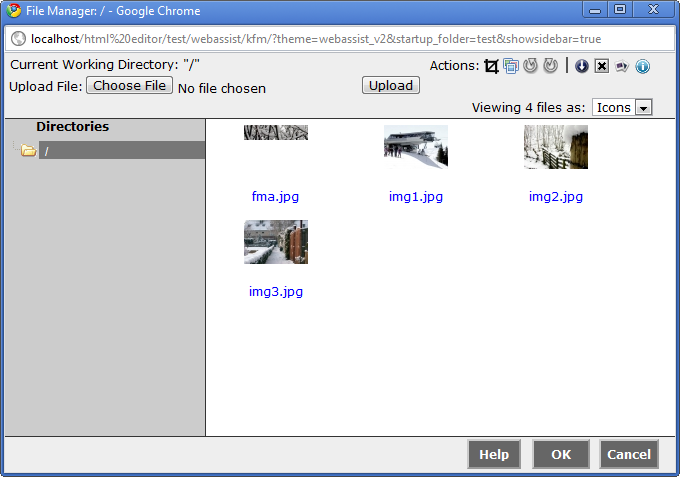Viewport: 680px width, 477px height.
Task: Click the Choose File button
Action: 130,85
